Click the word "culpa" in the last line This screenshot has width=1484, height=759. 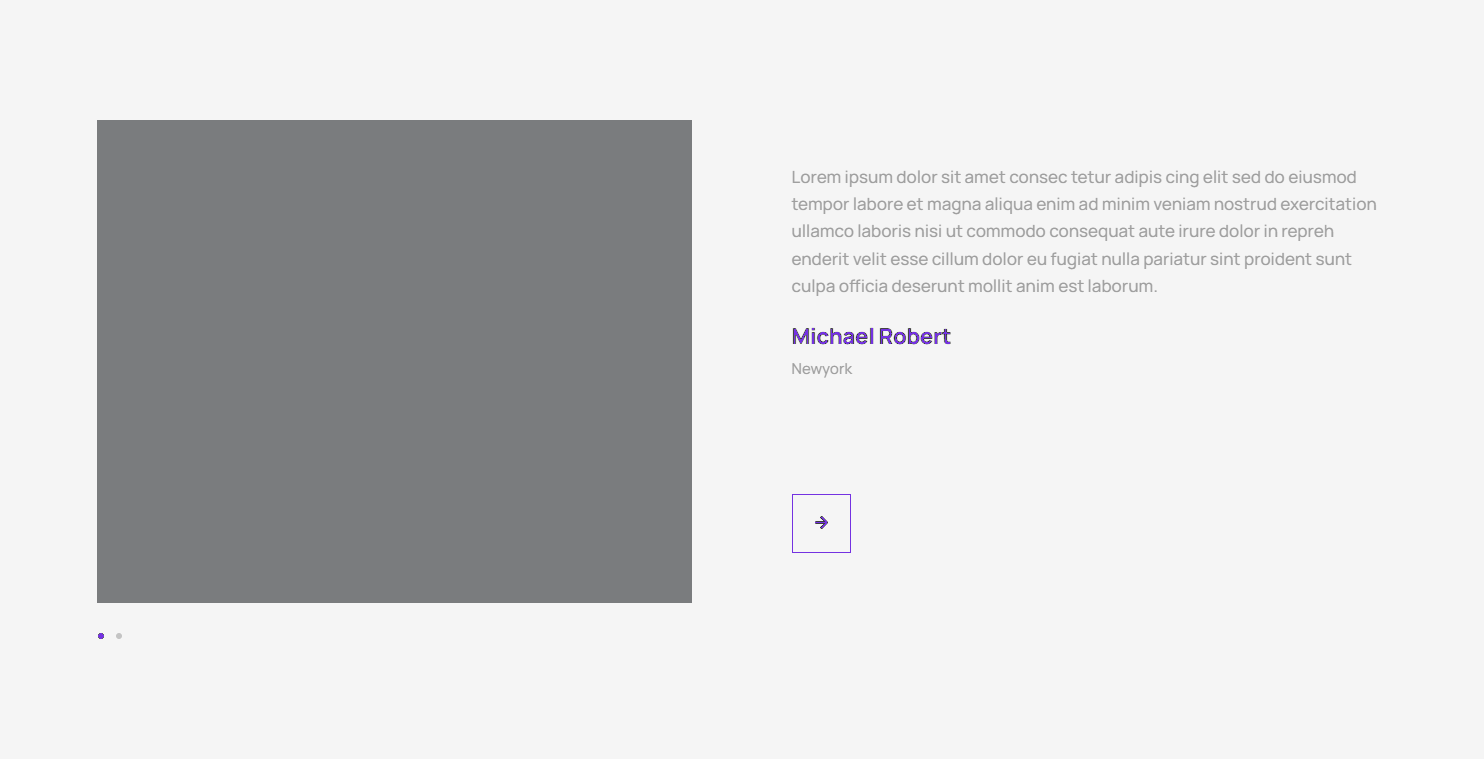pos(812,287)
